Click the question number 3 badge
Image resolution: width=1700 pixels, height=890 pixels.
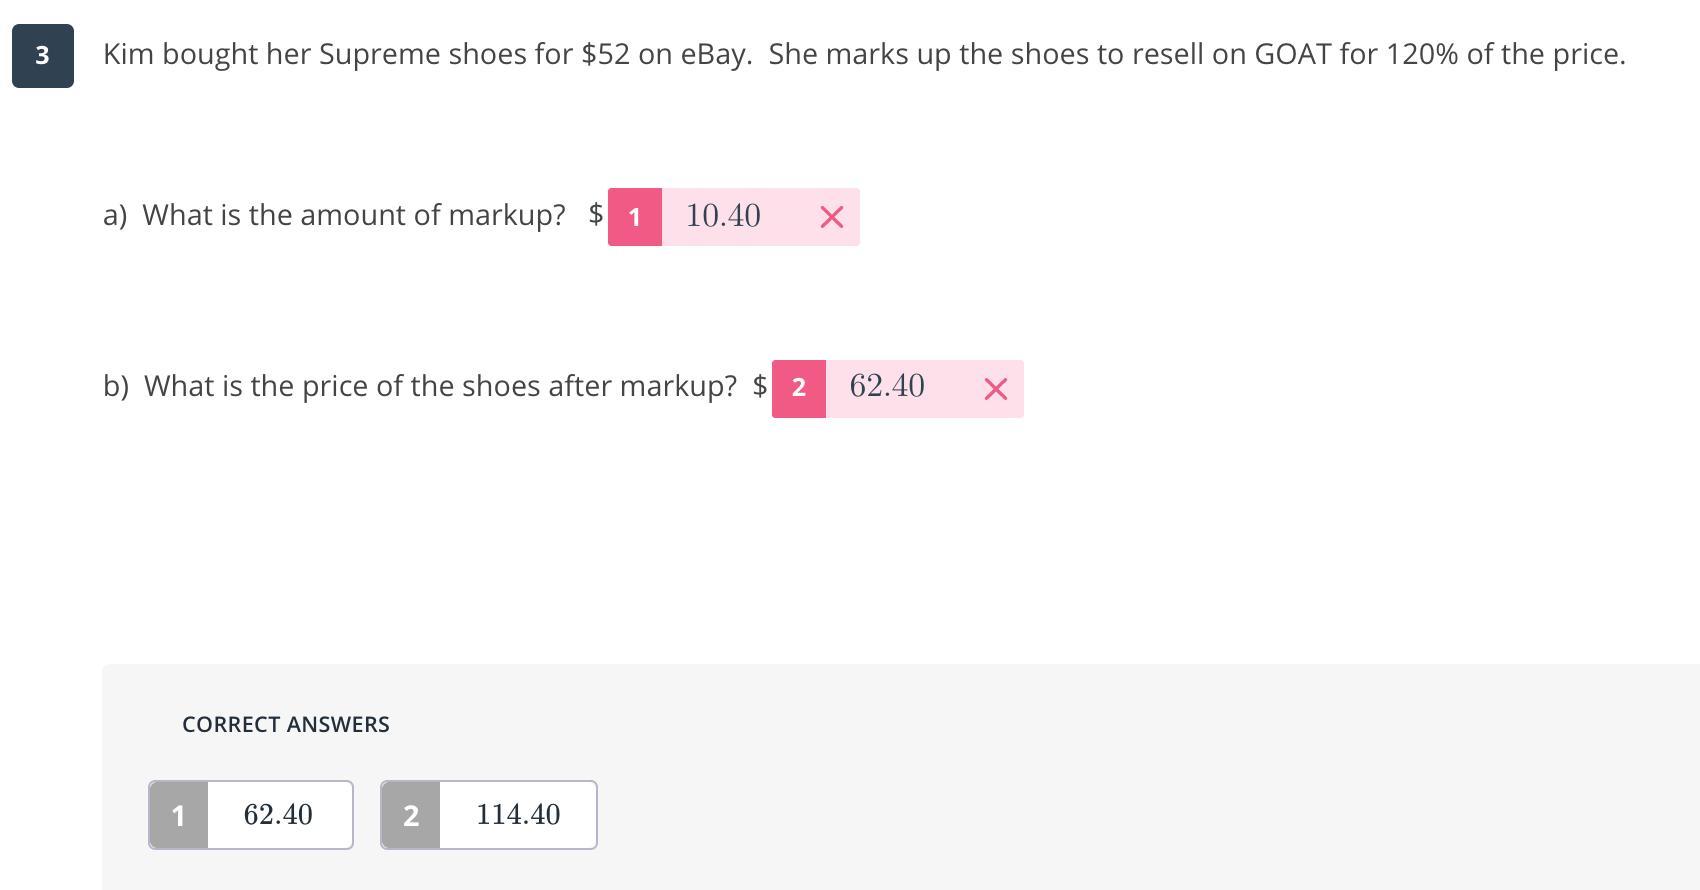42,56
